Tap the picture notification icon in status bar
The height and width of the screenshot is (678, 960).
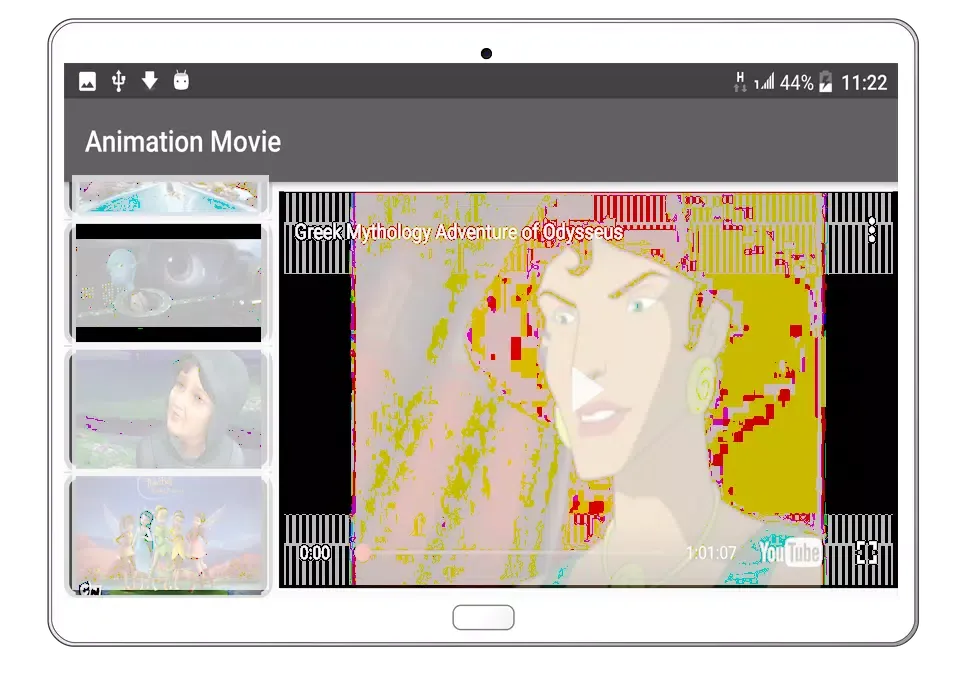tap(88, 82)
